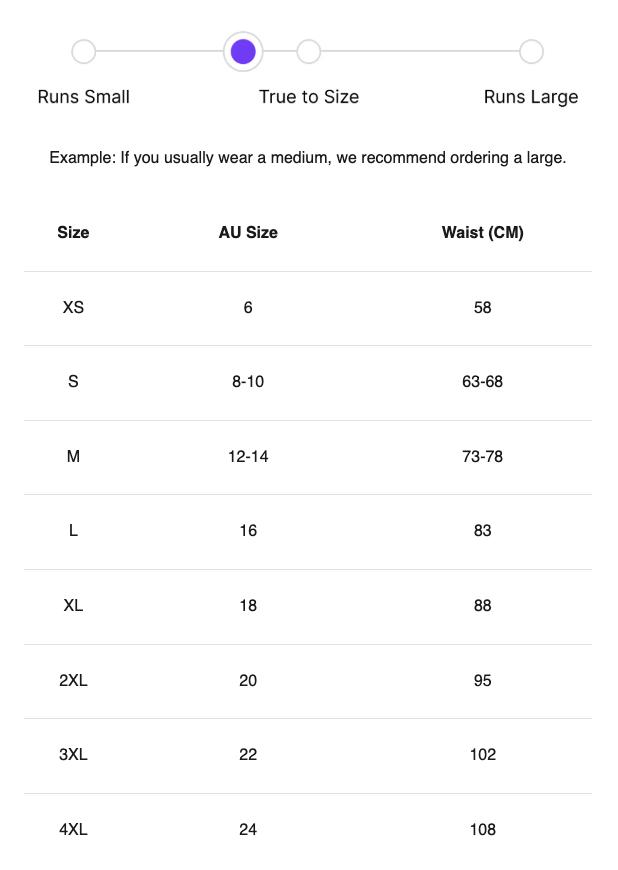Viewport: 618px width, 870px height.
Task: Click the Runs Small label
Action: (84, 97)
